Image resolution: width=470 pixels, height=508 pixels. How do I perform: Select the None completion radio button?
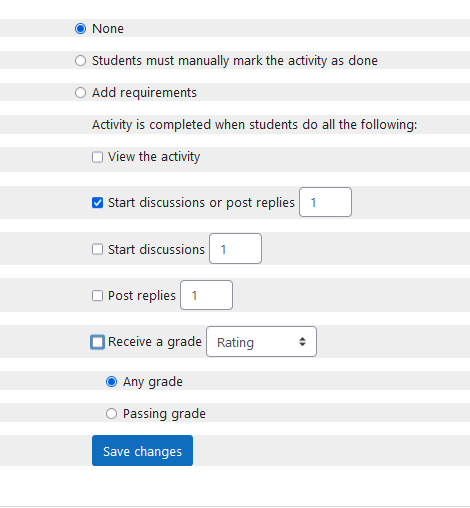tap(80, 29)
